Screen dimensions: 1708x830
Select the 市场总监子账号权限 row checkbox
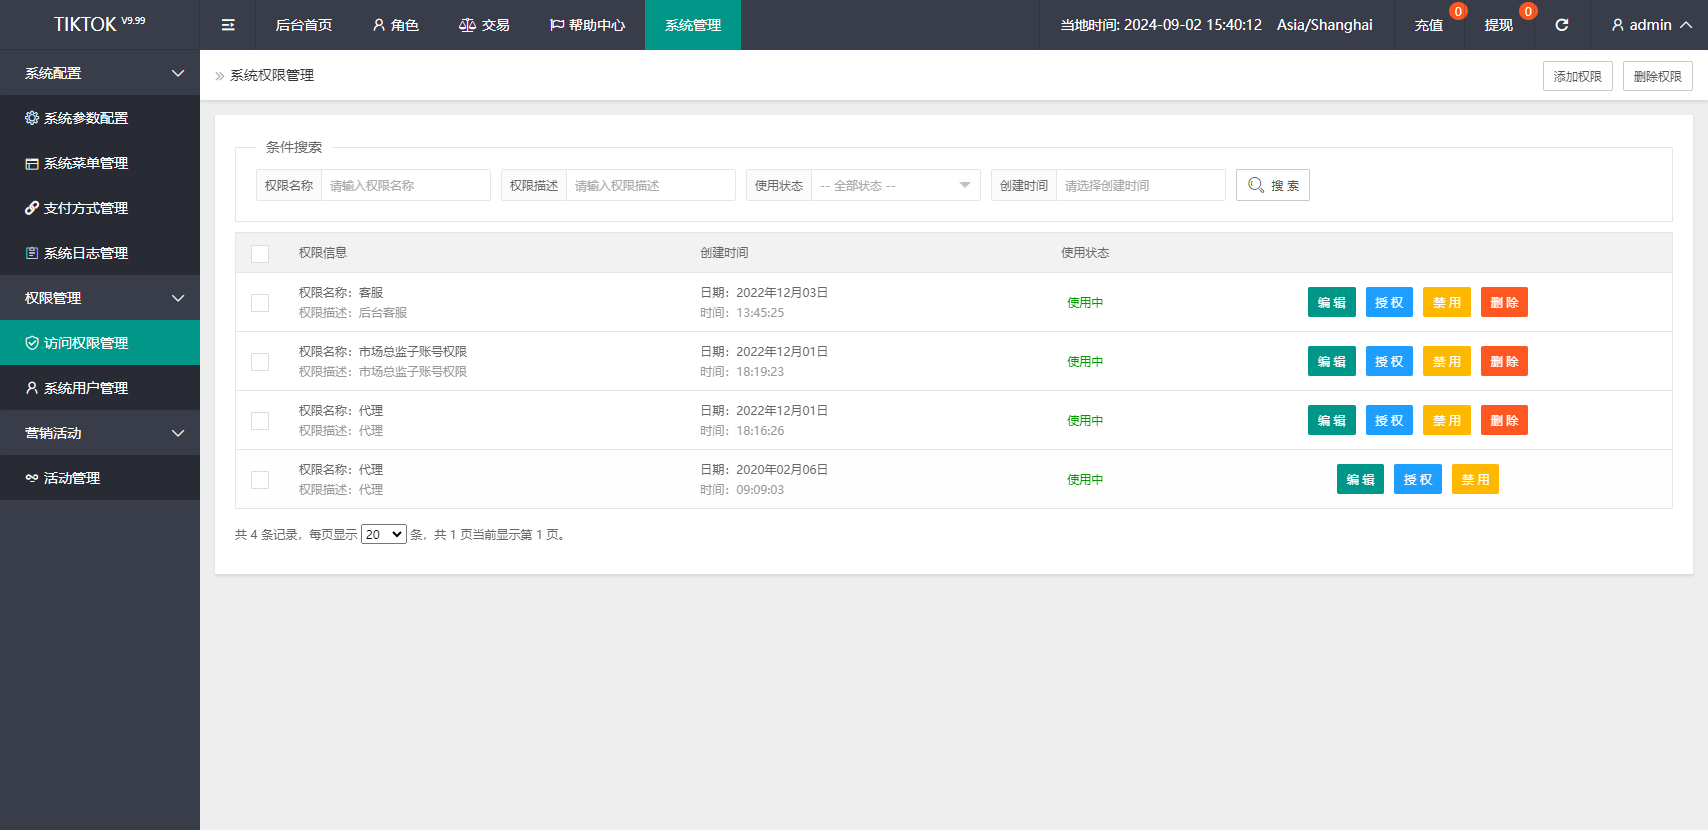click(x=260, y=362)
